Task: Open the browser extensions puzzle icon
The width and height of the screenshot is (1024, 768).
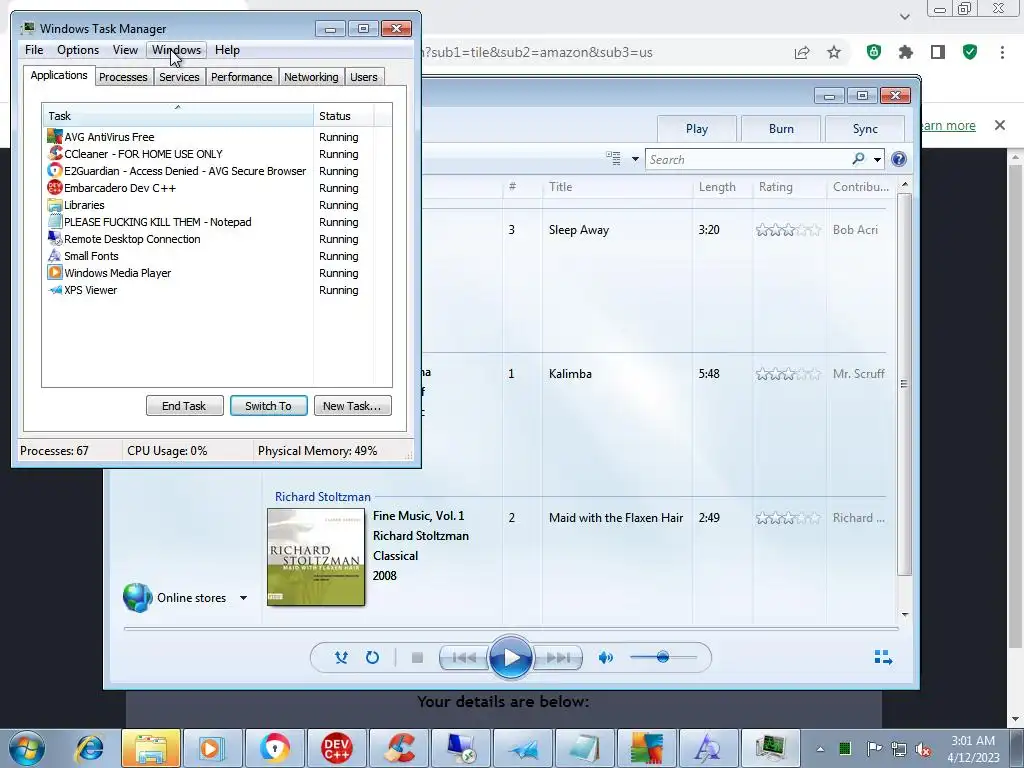Action: coord(906,52)
